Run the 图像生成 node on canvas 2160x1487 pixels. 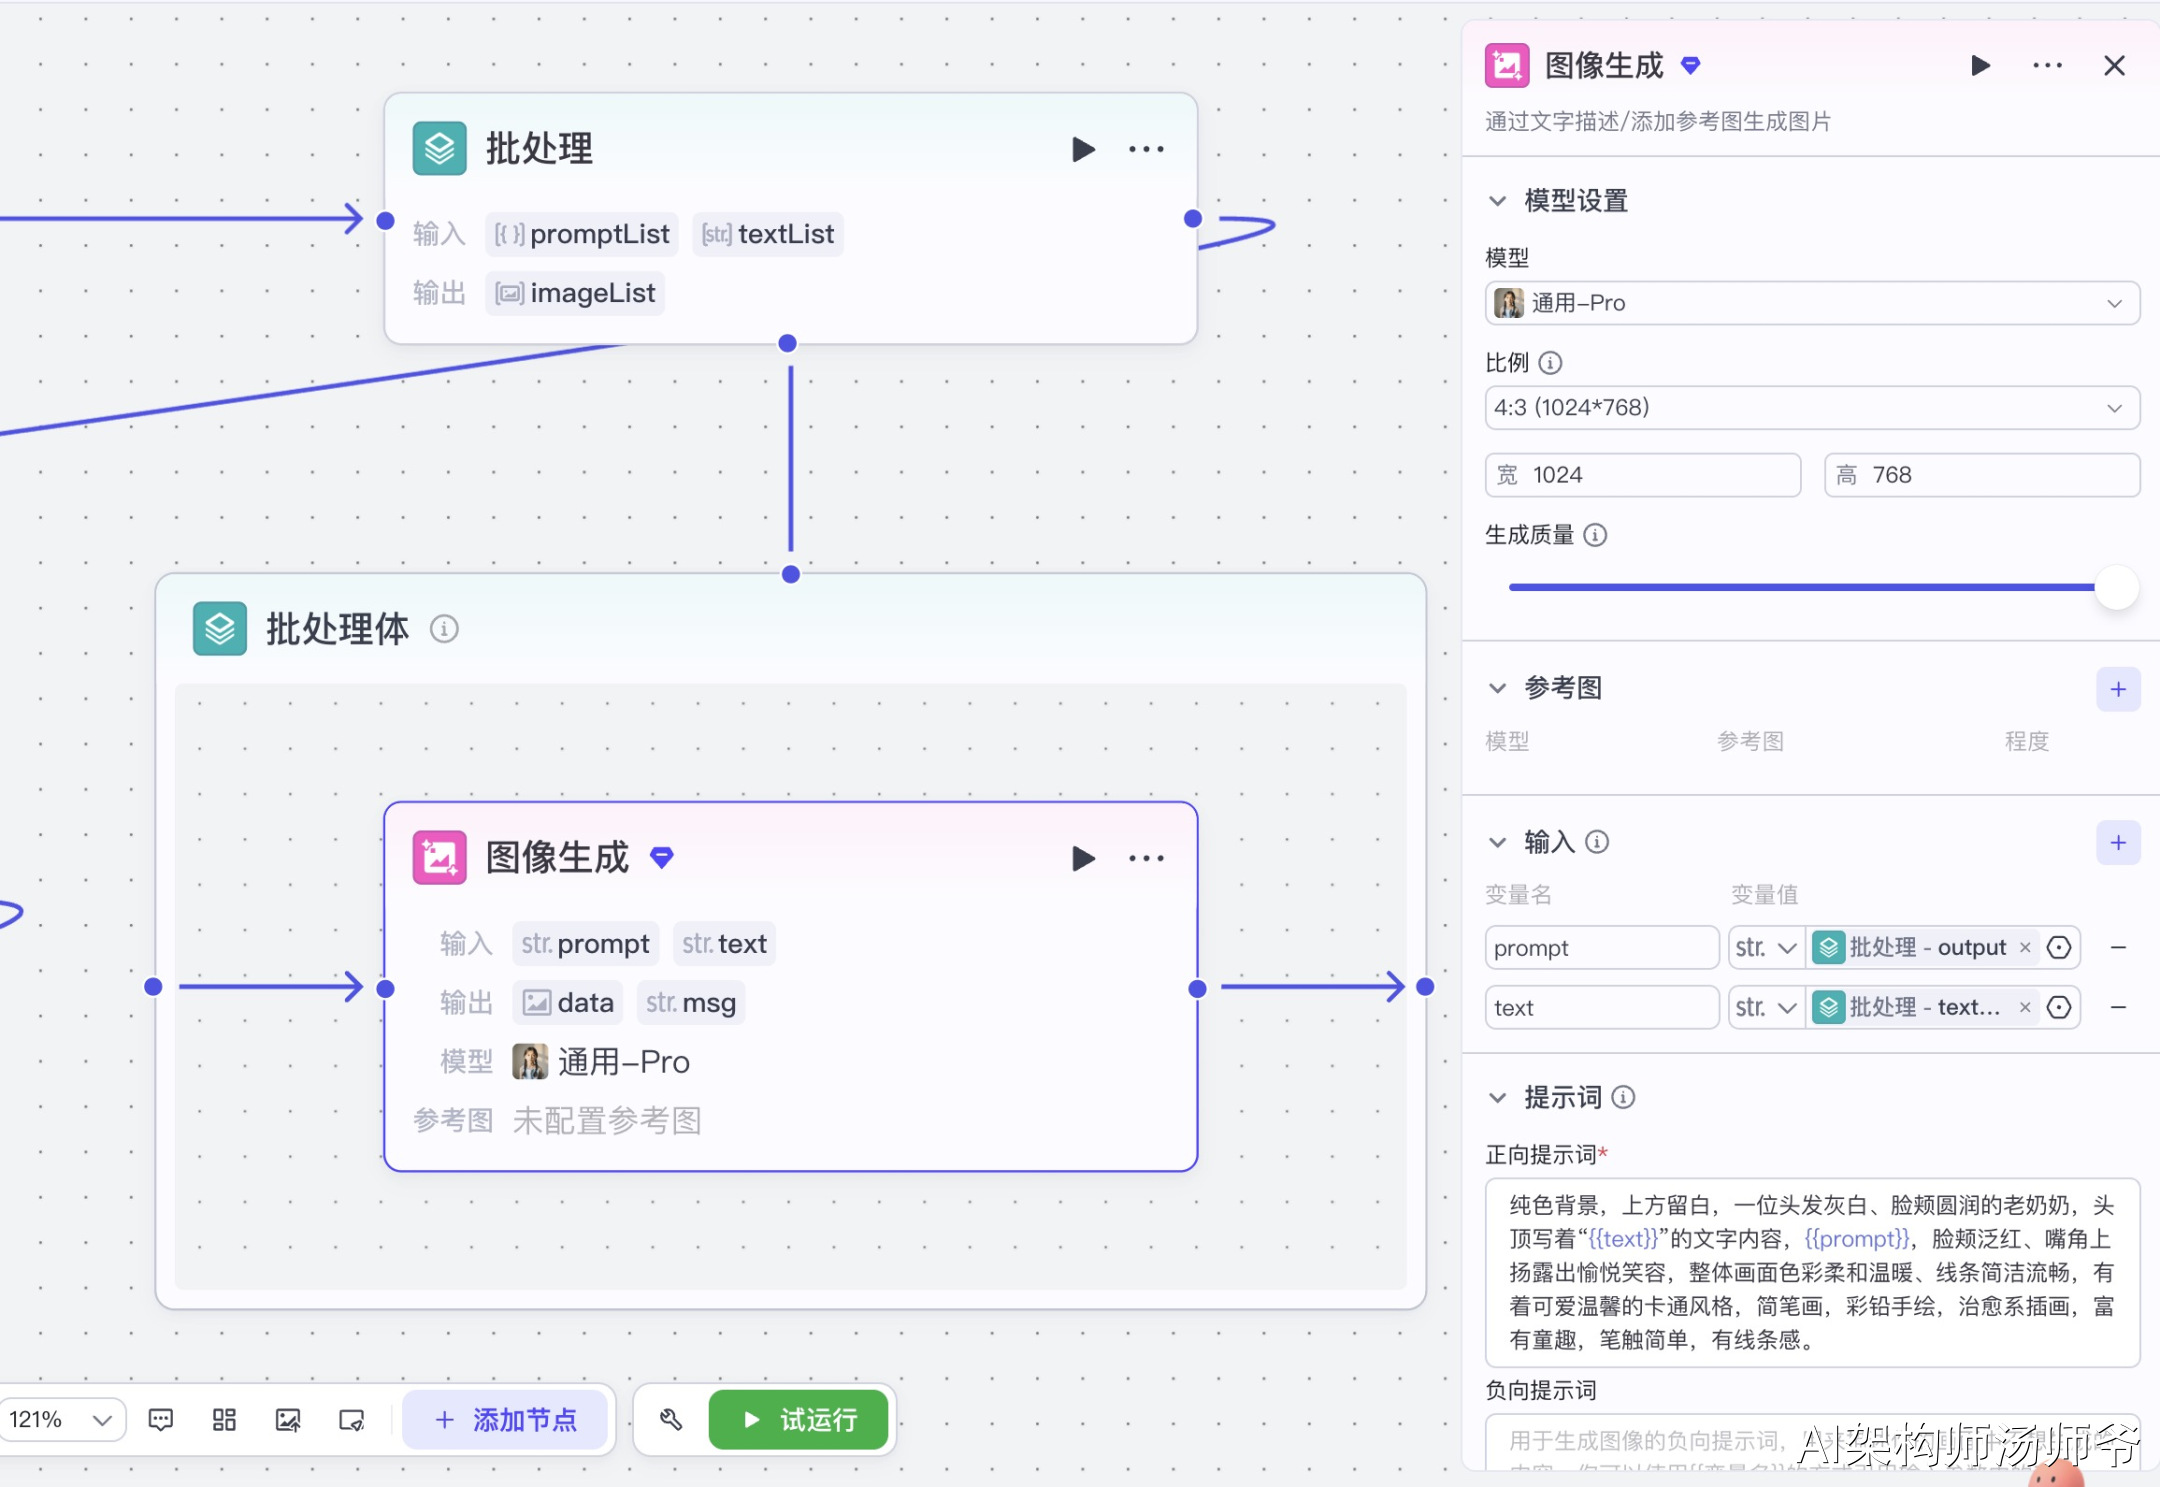(1083, 859)
